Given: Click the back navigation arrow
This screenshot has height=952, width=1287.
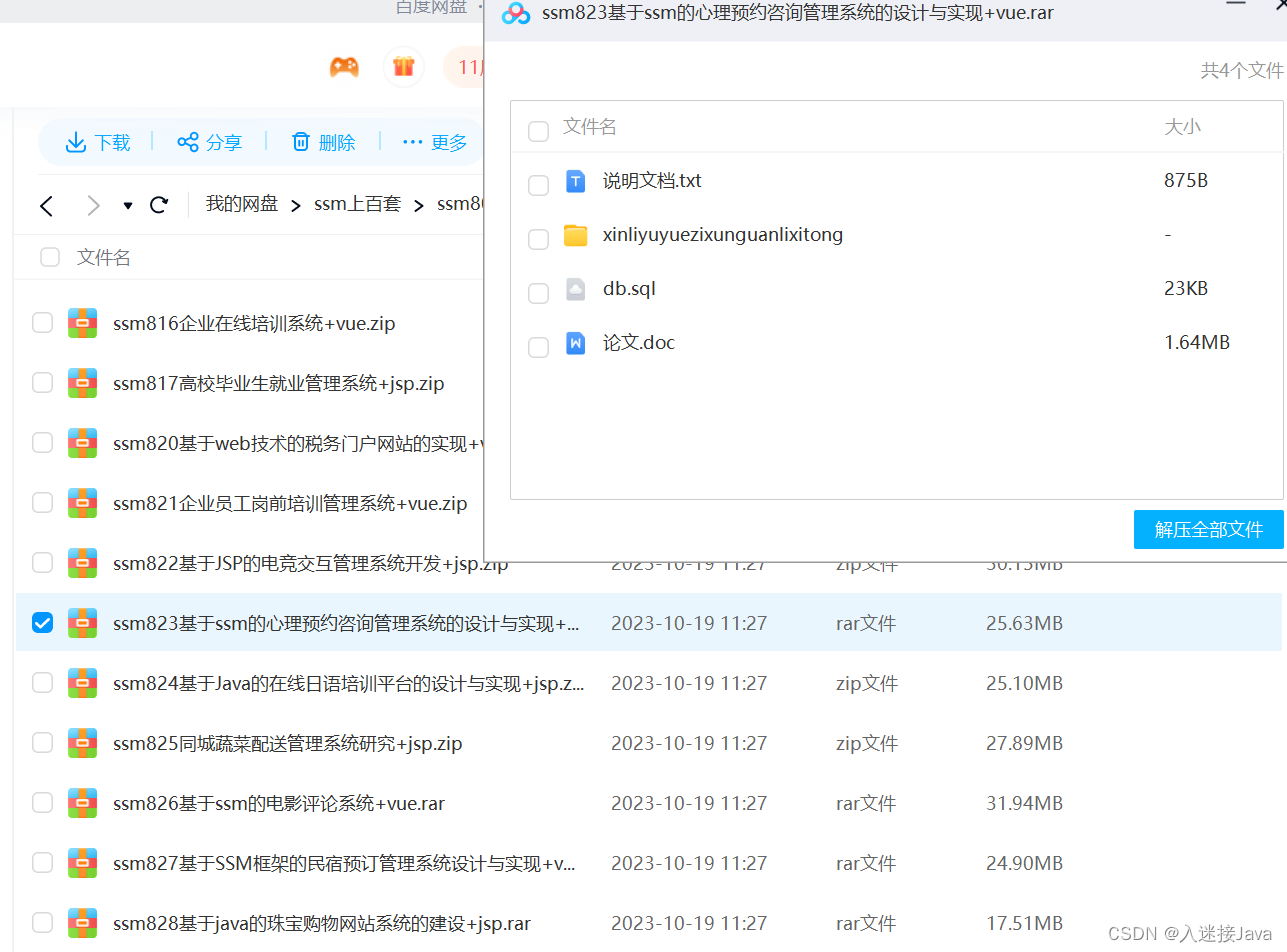Looking at the screenshot, I should coord(46,206).
